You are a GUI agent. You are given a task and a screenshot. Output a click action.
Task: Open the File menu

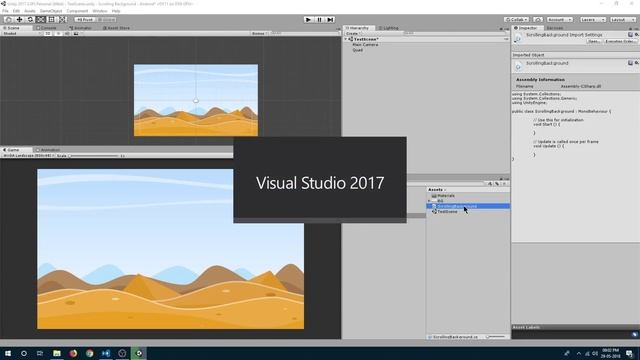click(x=5, y=11)
